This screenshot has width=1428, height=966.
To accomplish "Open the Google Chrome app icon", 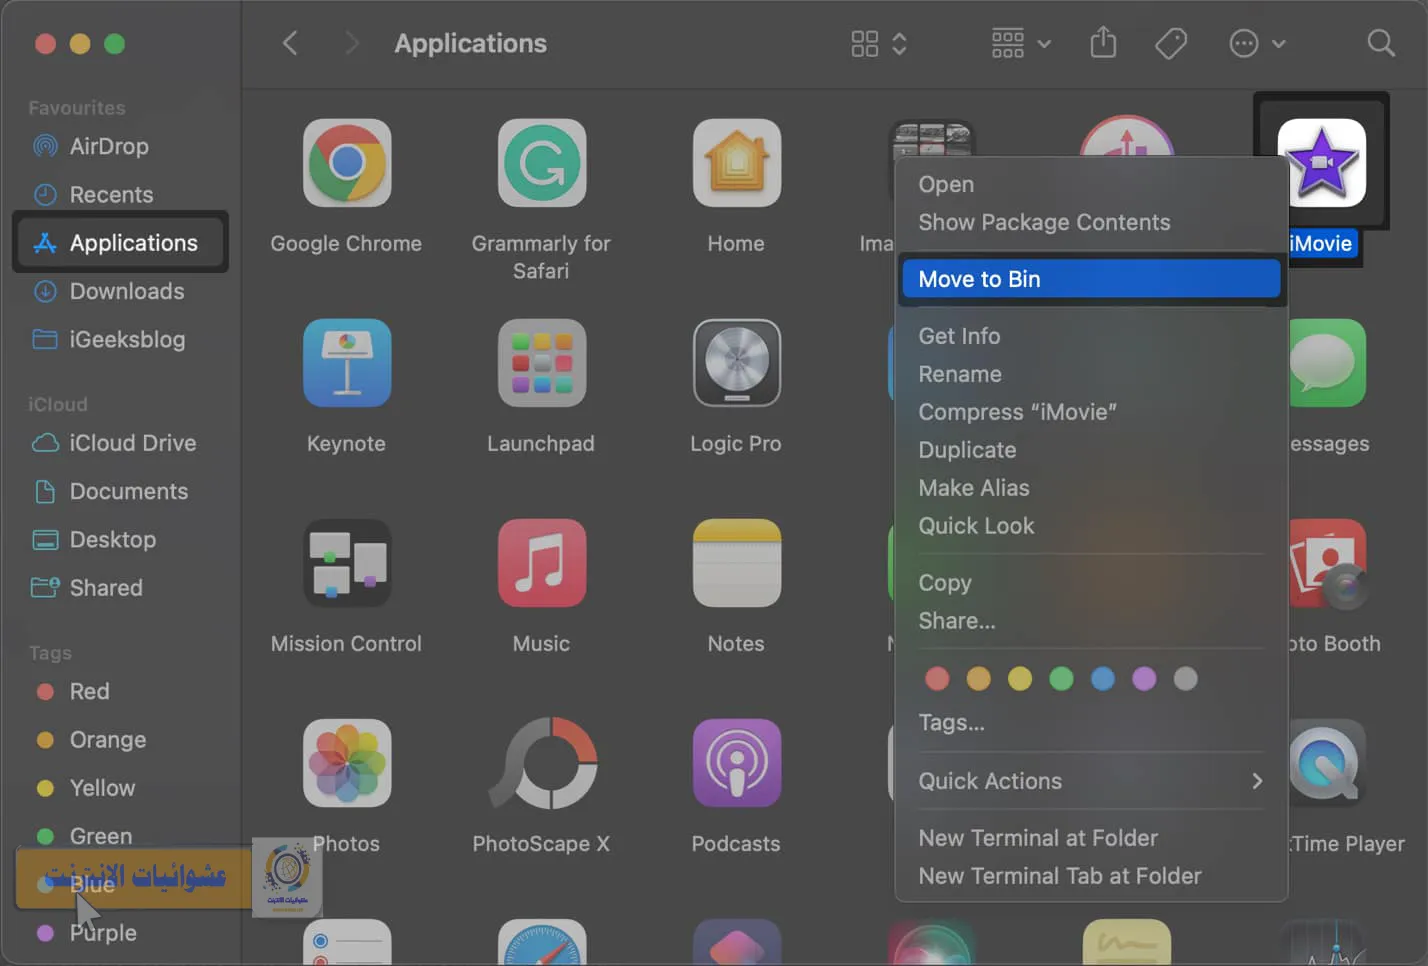I will click(x=346, y=162).
